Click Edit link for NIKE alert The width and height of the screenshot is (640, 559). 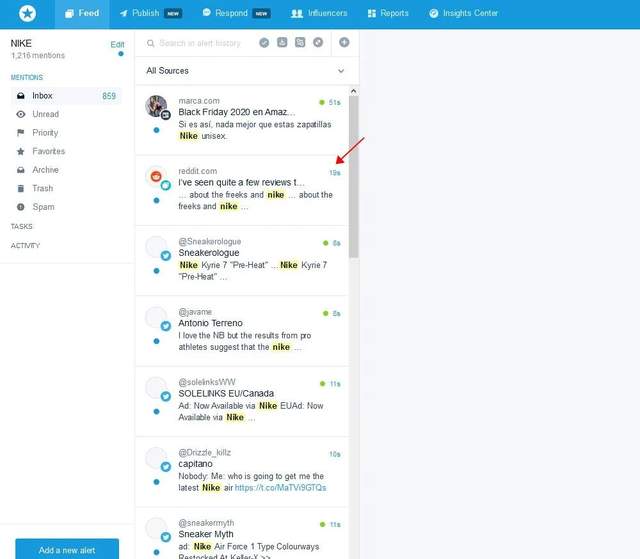tap(117, 44)
